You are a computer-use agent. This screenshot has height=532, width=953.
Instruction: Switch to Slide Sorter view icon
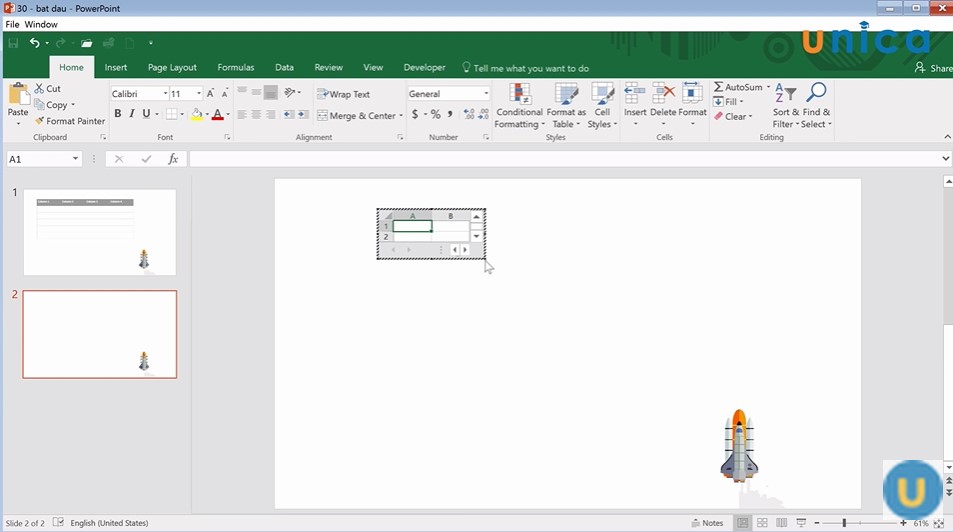762,523
